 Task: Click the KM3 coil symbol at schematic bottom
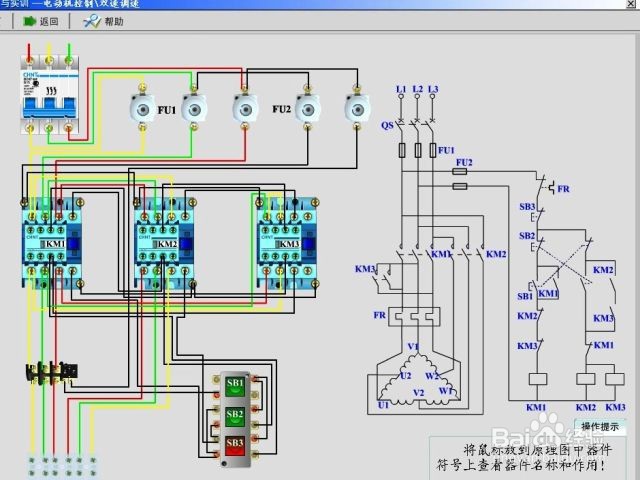615,379
